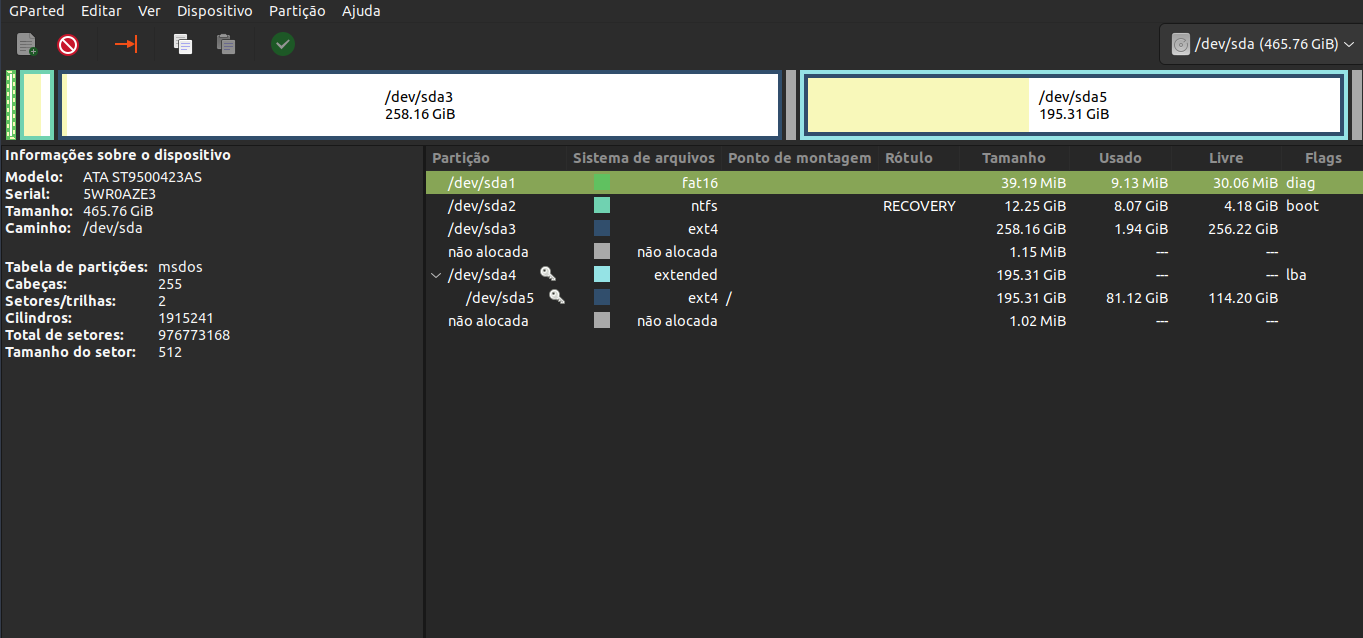Viewport: 1363px width, 638px height.
Task: Click the ntfs teal color swatch
Action: tap(602, 205)
